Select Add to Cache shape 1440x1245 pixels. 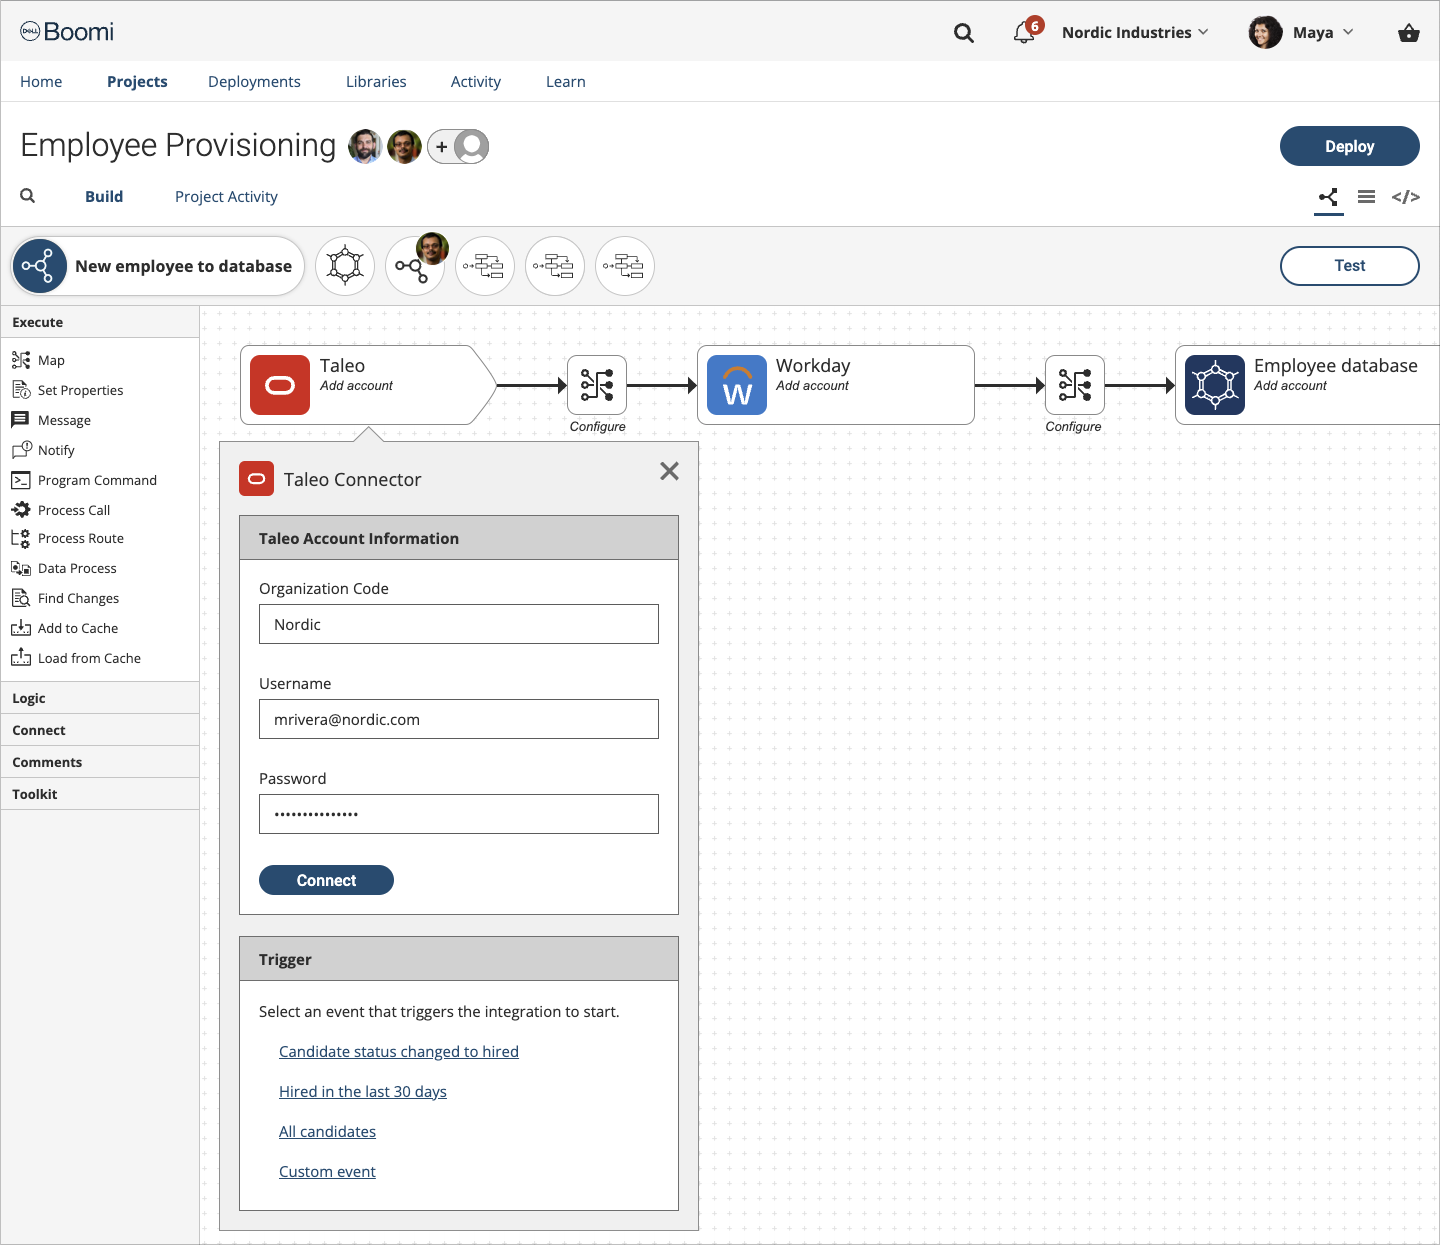coord(65,628)
